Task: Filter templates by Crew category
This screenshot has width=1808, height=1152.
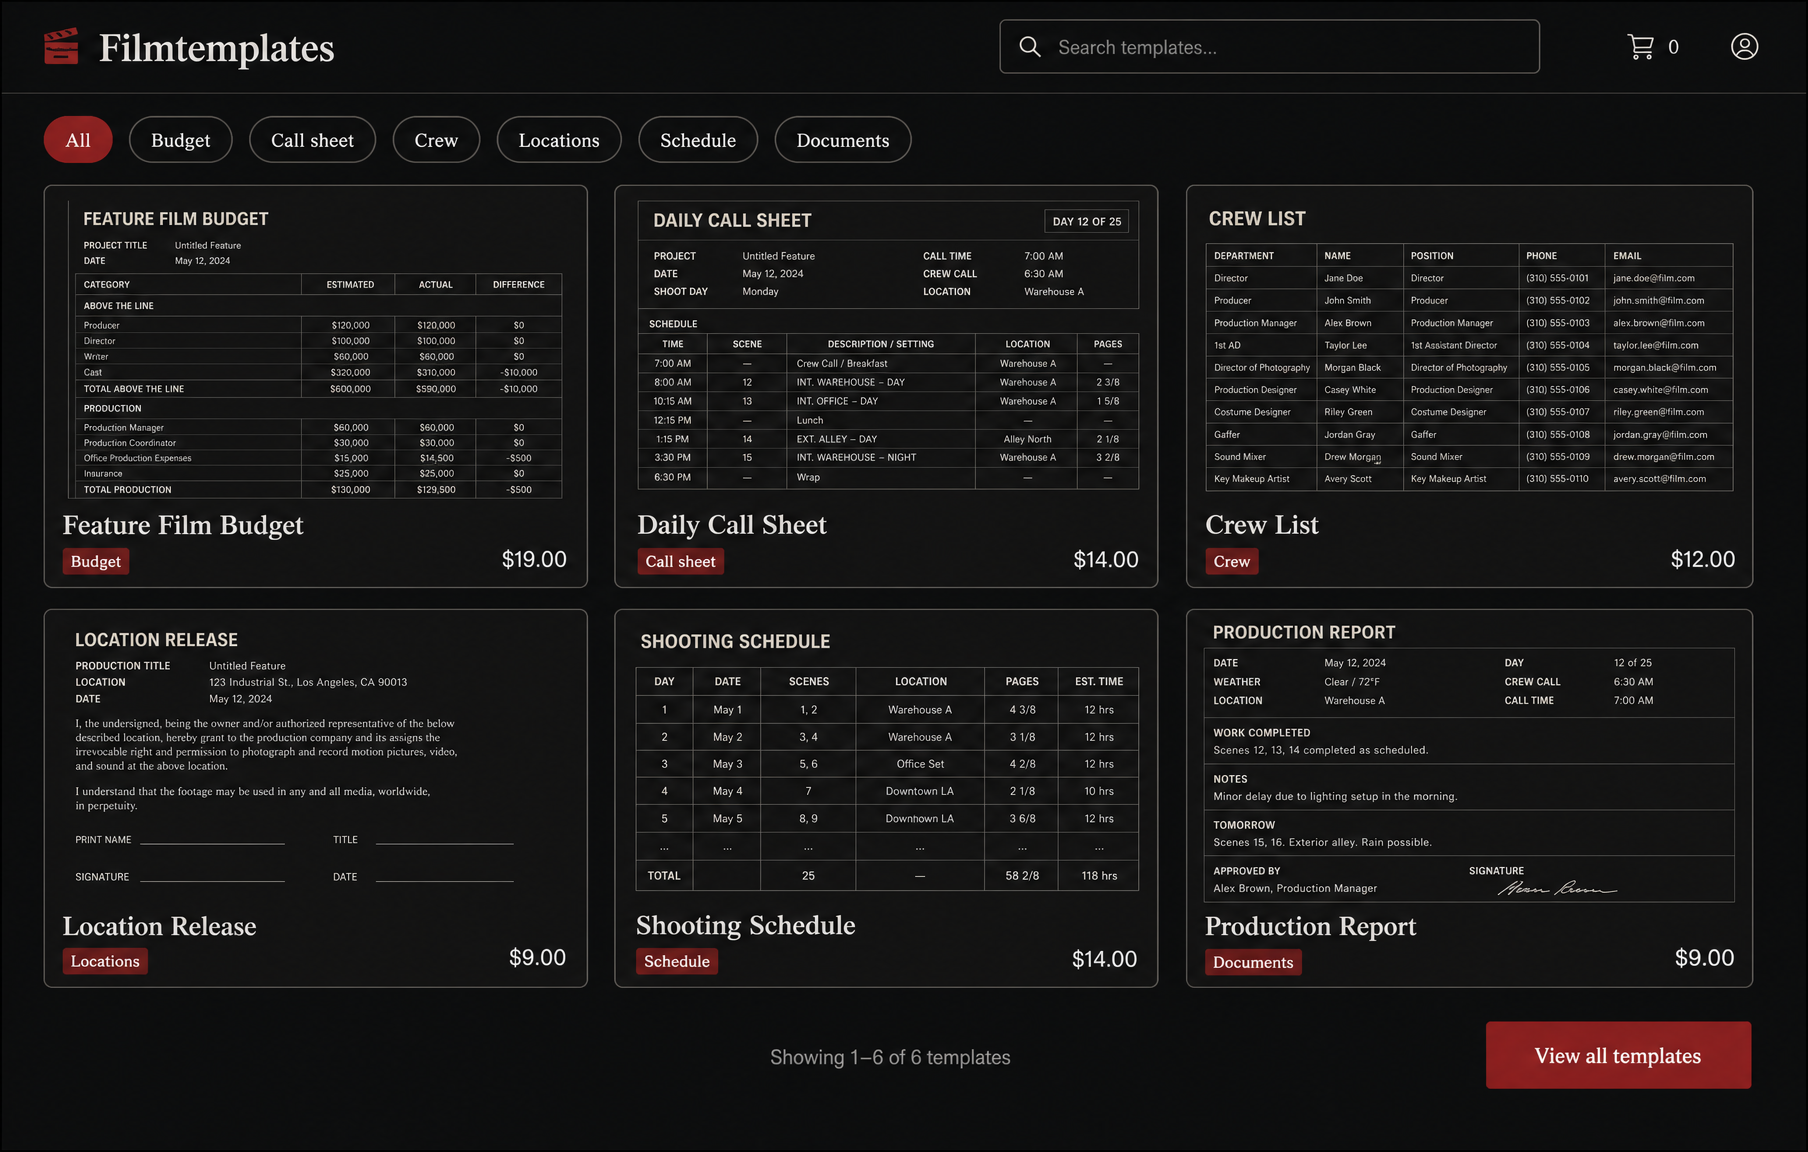Action: pyautogui.click(x=436, y=140)
